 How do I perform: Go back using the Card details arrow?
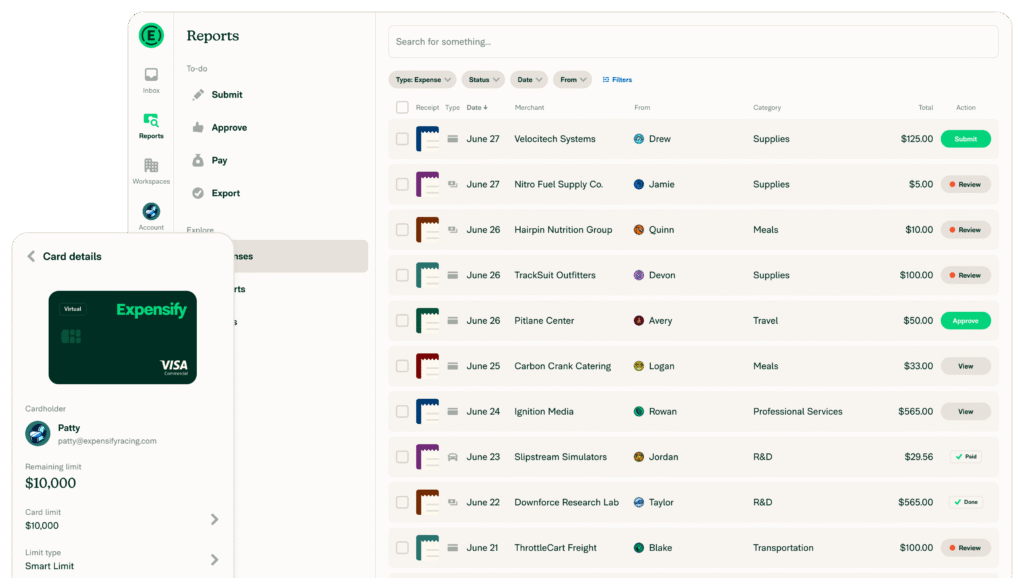(31, 256)
